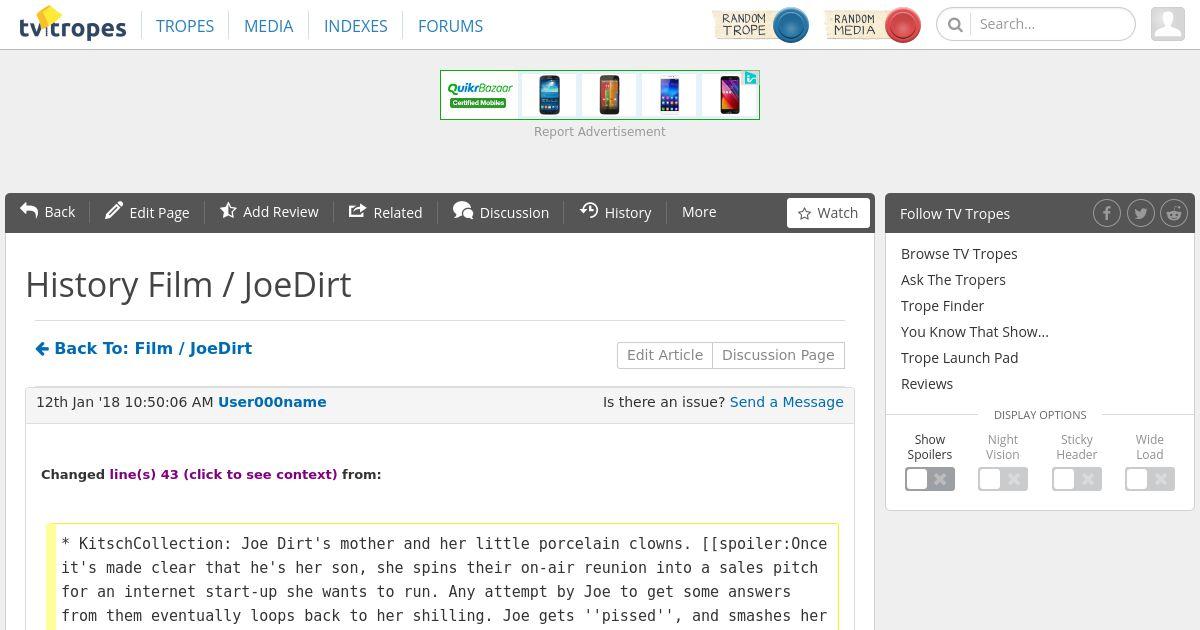Screen dimensions: 1200x630
Task: Open Related pages
Action: [x=385, y=212]
